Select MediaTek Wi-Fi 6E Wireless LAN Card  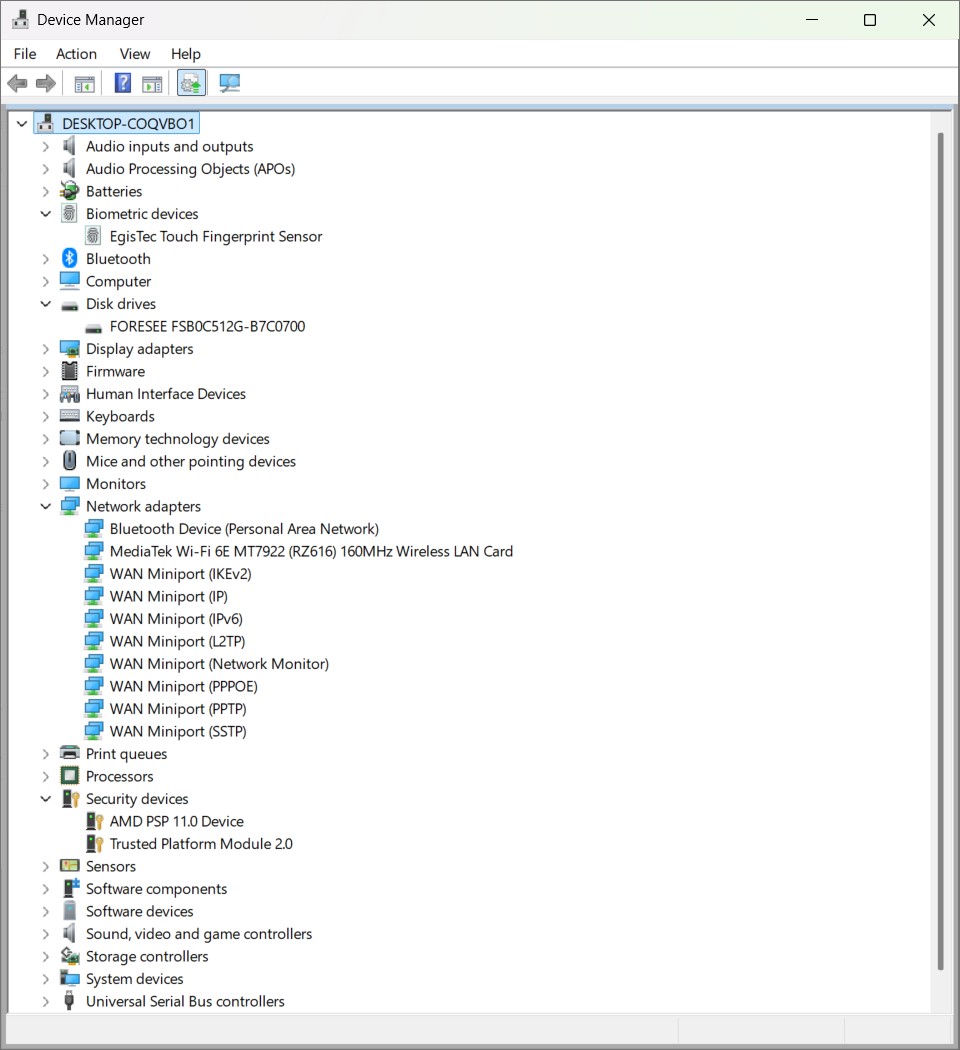pyautogui.click(x=310, y=551)
